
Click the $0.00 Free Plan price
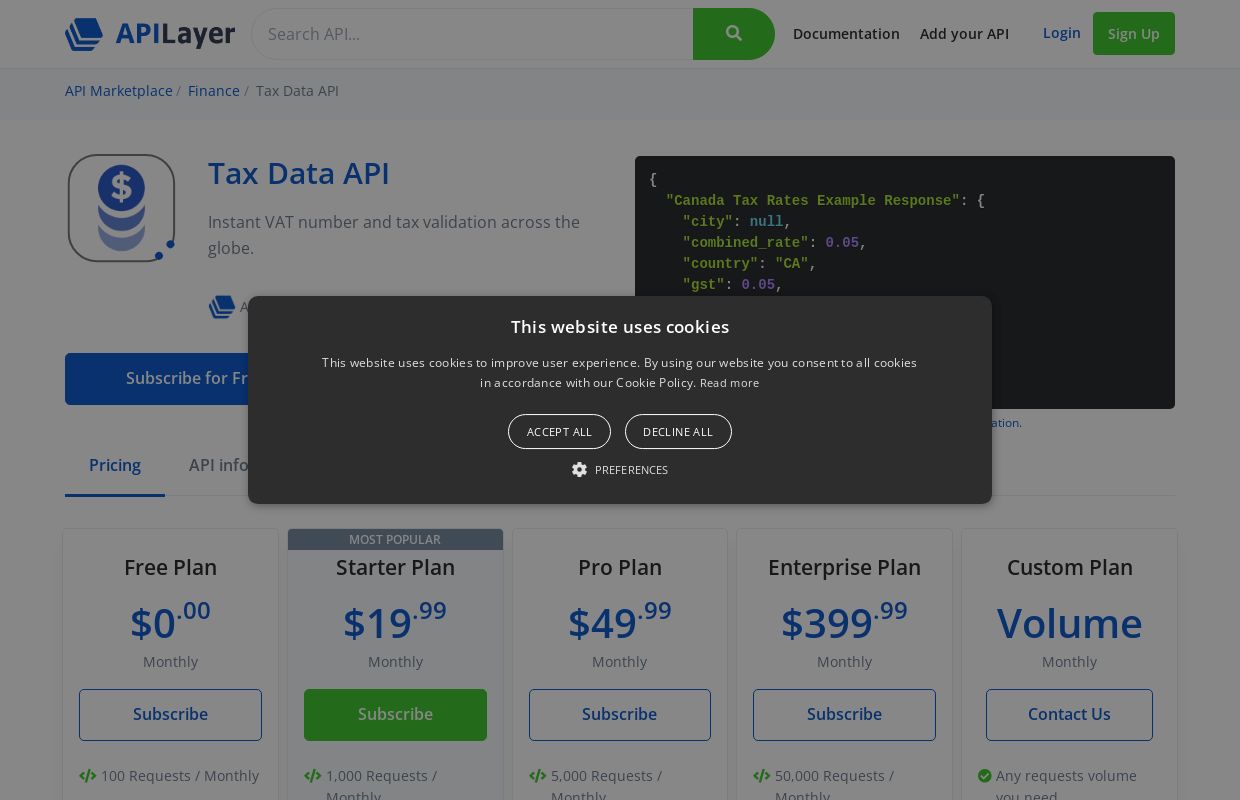[170, 622]
